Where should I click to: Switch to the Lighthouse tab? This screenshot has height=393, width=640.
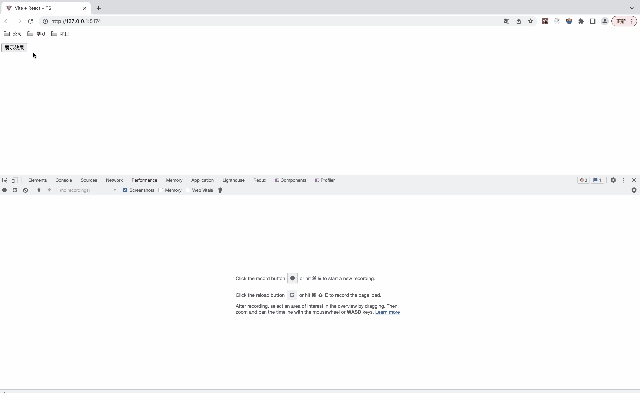233,180
